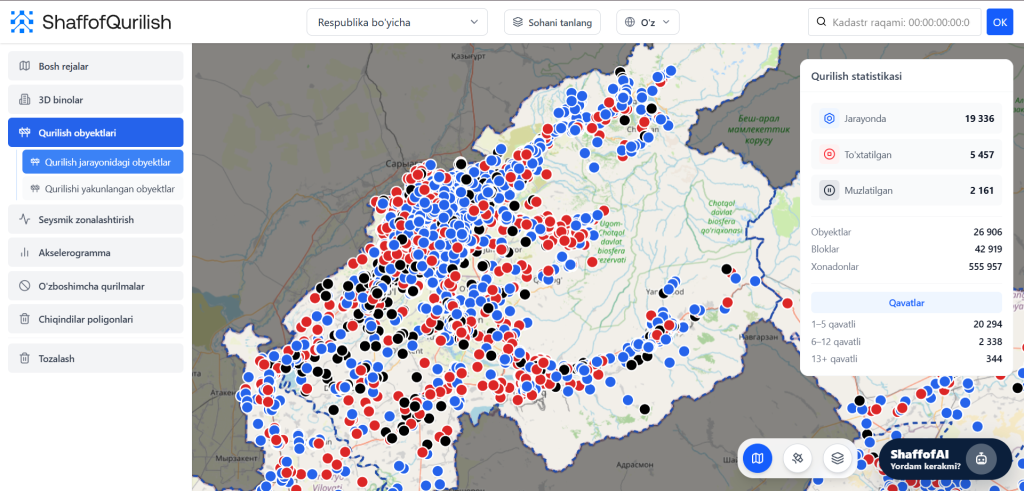Open the Respublika bo'yicha region dropdown
This screenshot has width=1024, height=491.
[x=397, y=22]
